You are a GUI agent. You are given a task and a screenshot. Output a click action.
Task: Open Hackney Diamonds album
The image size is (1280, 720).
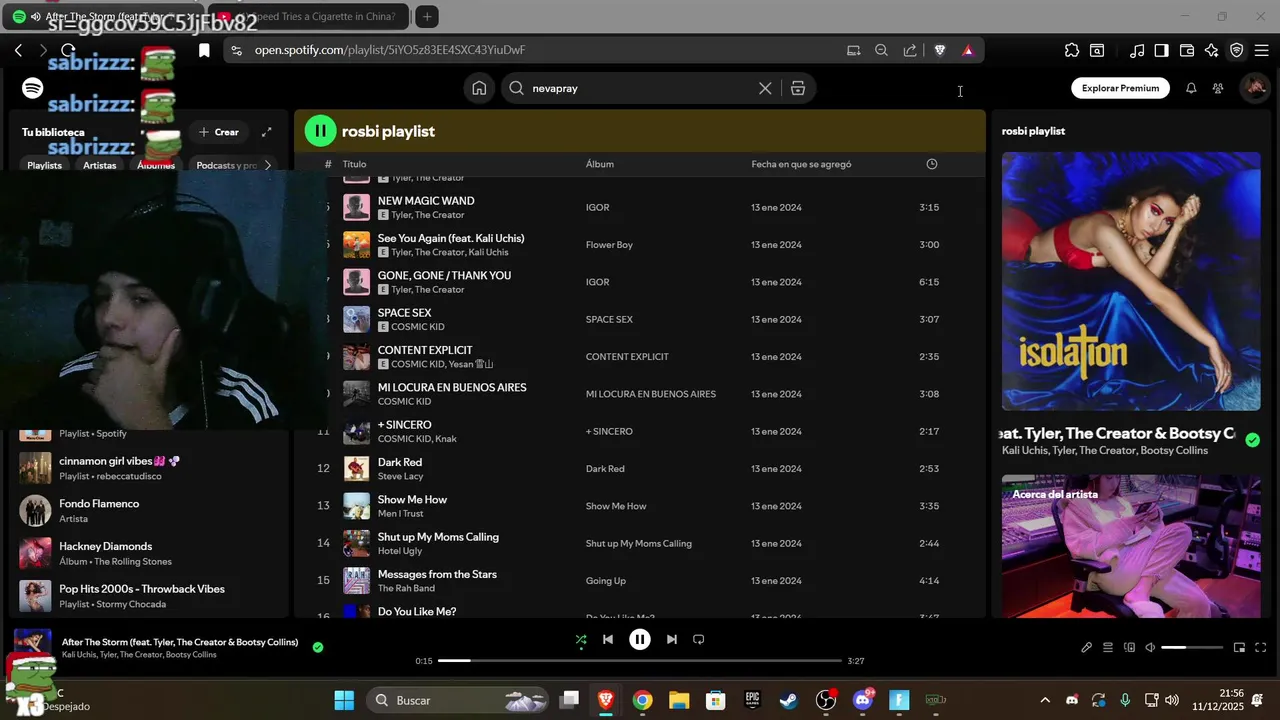(150, 553)
